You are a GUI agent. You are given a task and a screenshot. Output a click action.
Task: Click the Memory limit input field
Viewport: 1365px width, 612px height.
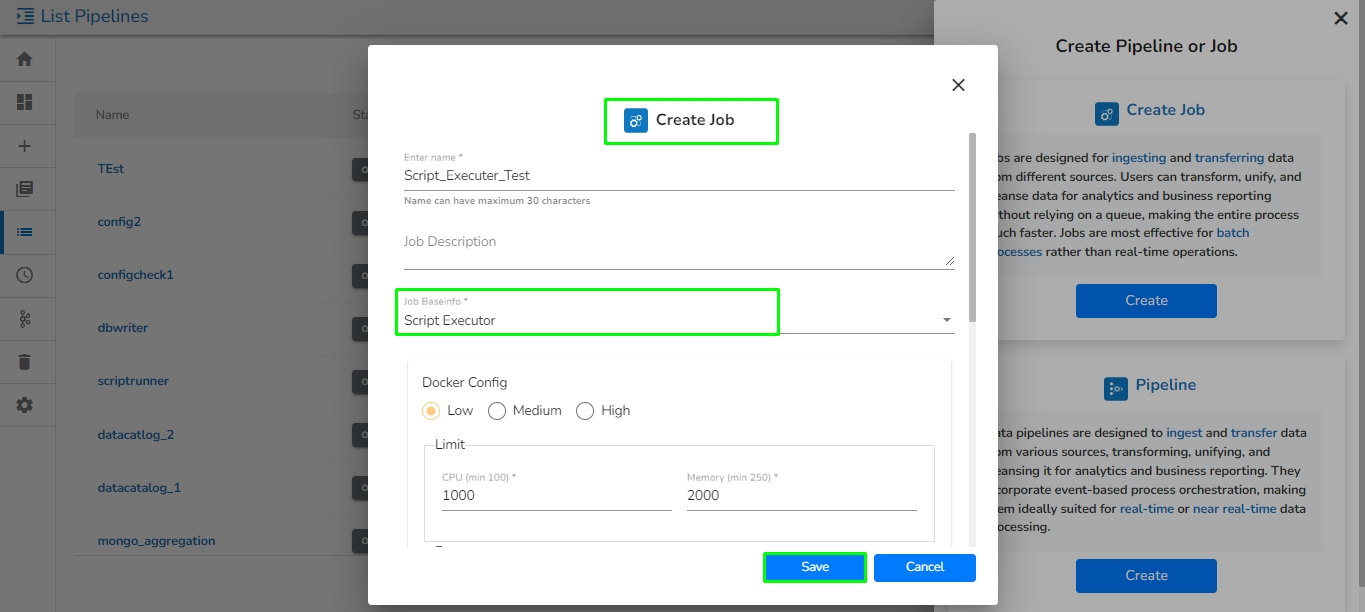[801, 496]
